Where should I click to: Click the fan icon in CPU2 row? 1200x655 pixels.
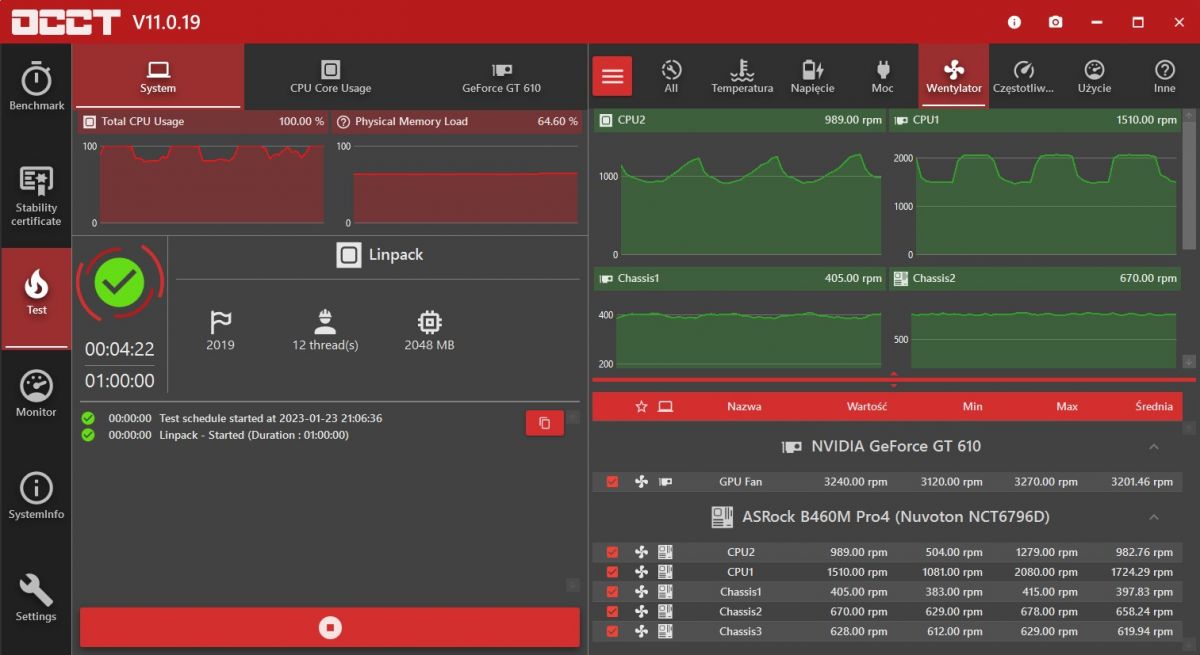[641, 552]
